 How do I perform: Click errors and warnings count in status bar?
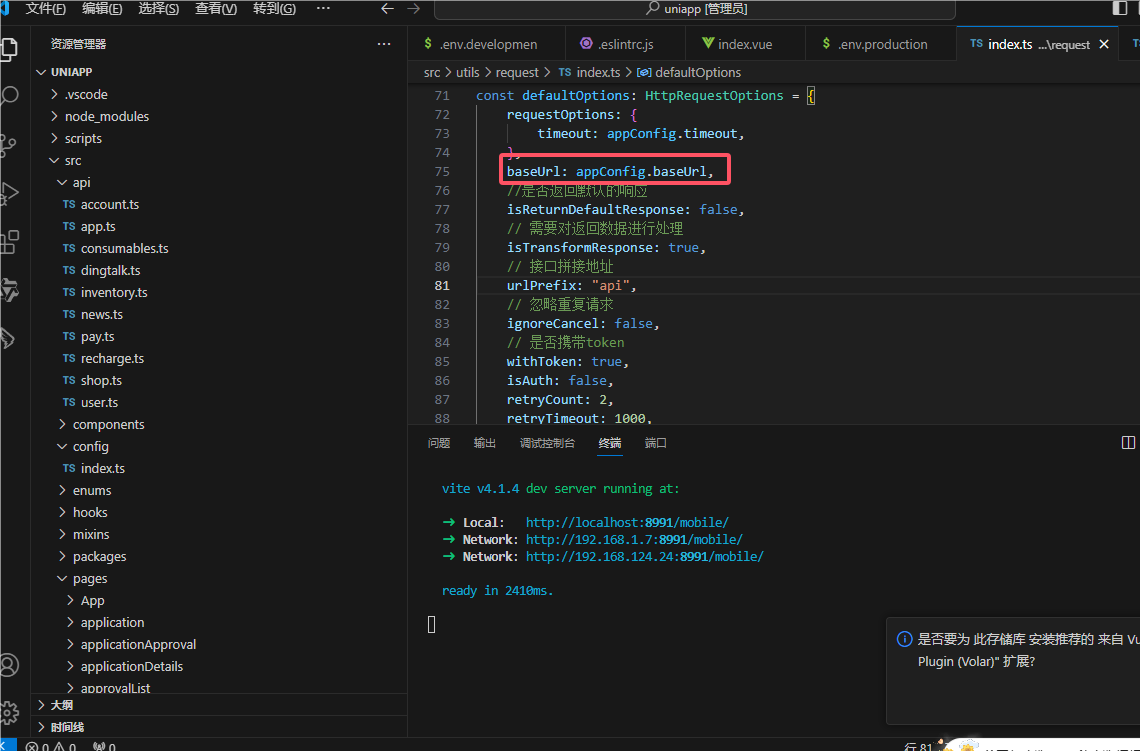pos(51,746)
